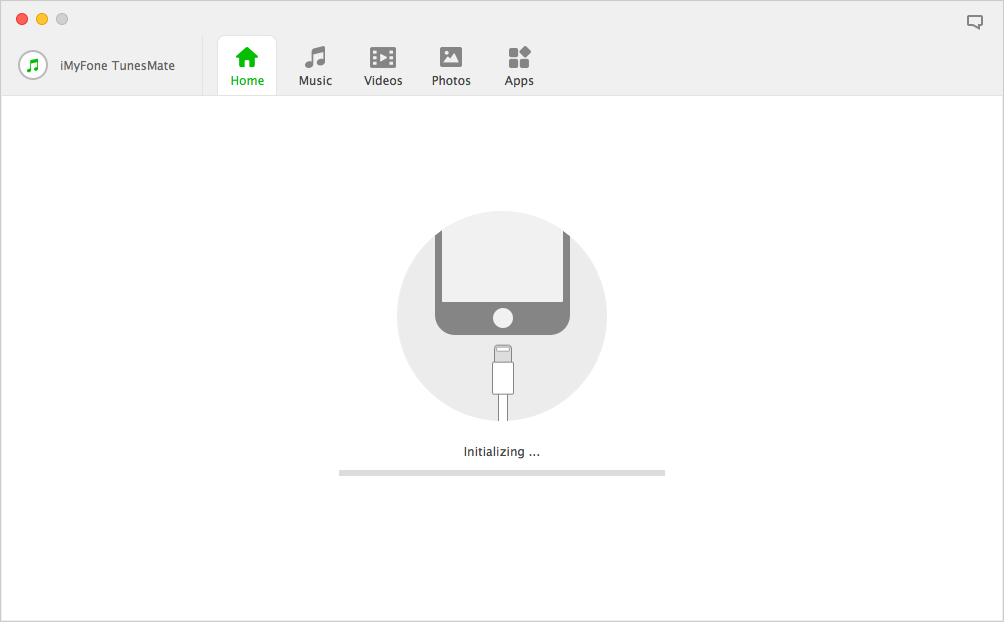The height and width of the screenshot is (622, 1004).
Task: Open the Home tab
Action: coord(247,66)
